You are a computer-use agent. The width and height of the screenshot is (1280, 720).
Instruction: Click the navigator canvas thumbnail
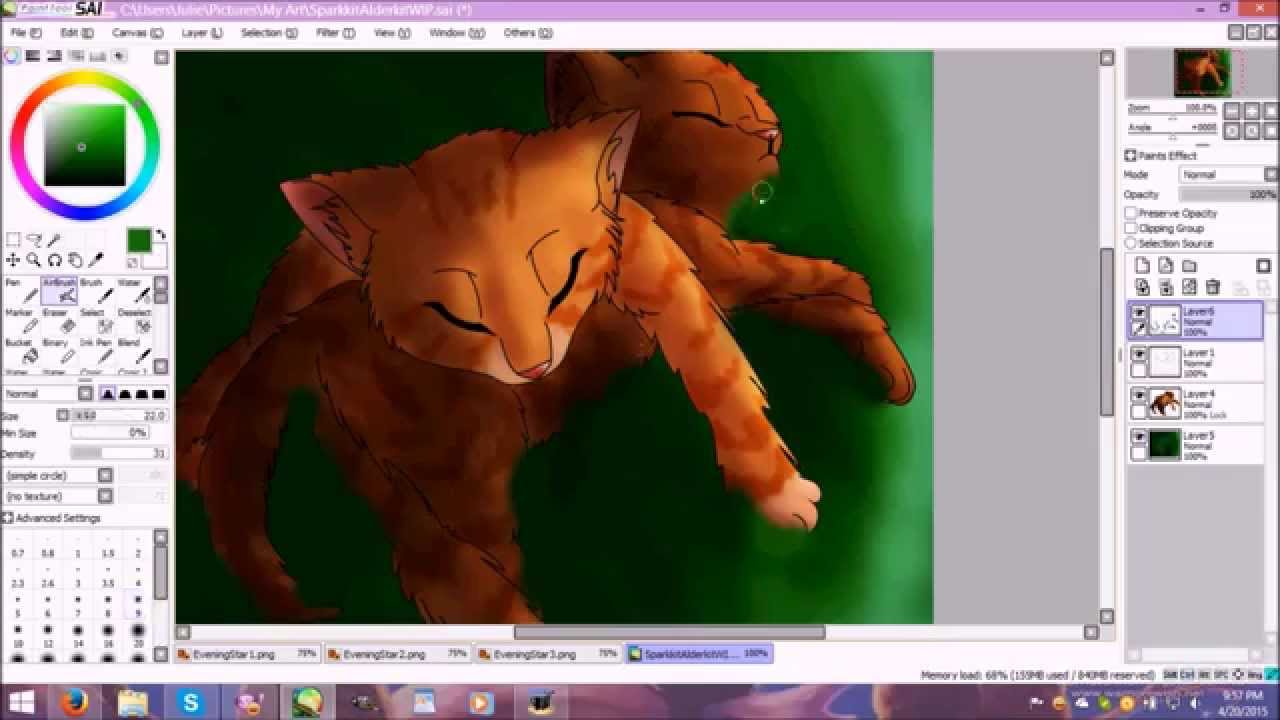click(1201, 73)
